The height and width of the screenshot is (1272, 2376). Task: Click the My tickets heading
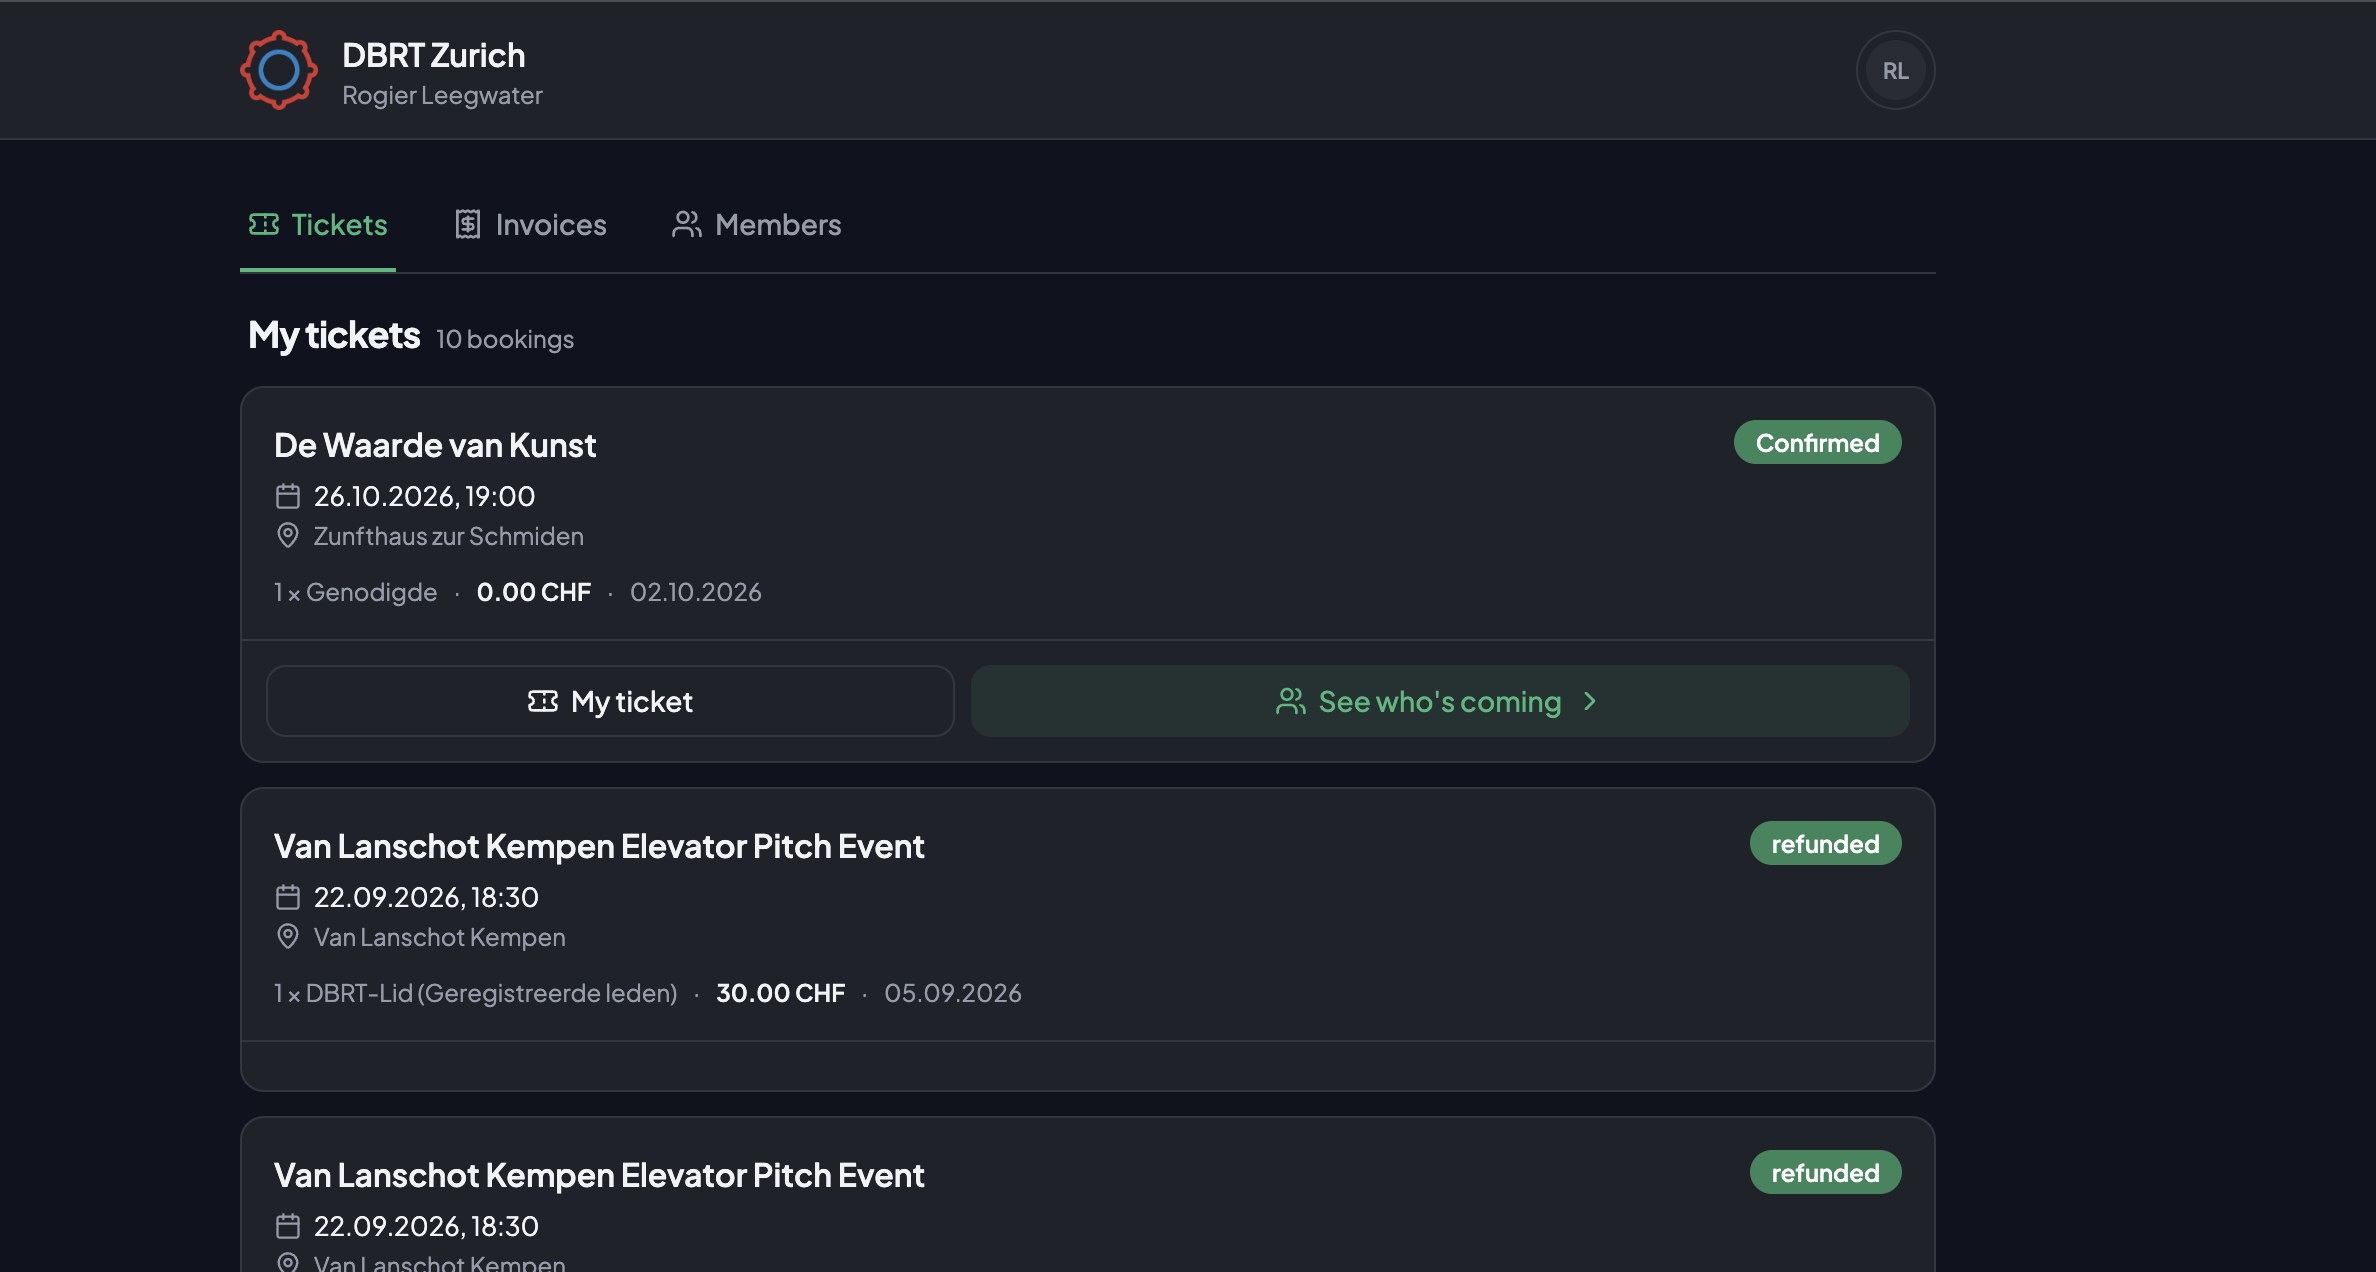[x=334, y=335]
